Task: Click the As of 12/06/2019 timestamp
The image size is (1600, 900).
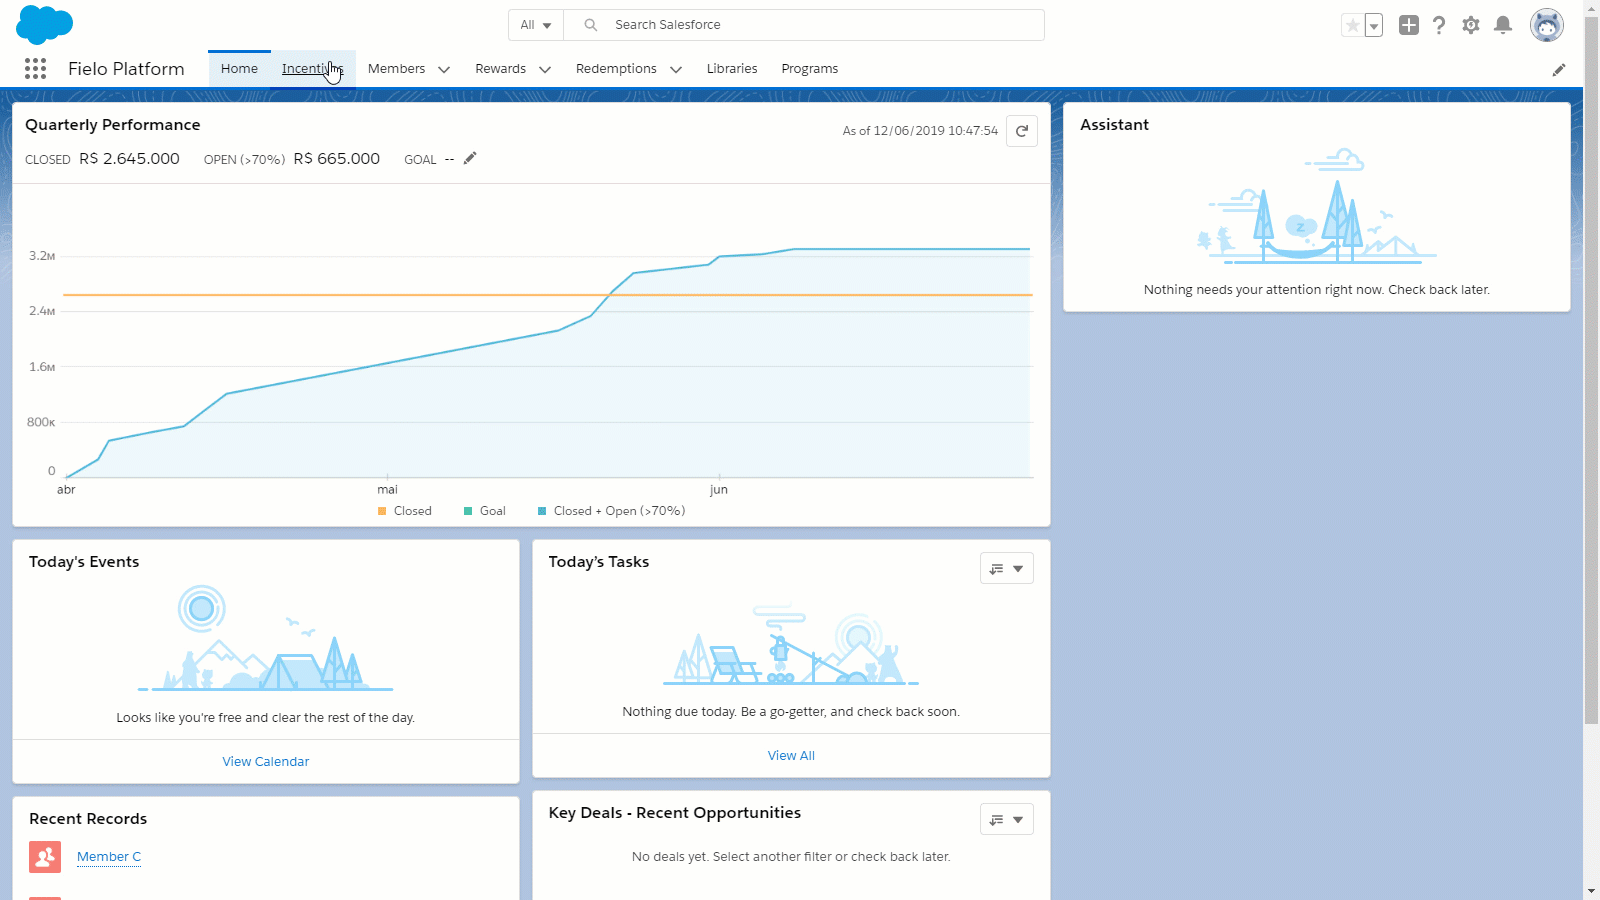Action: [x=920, y=131]
